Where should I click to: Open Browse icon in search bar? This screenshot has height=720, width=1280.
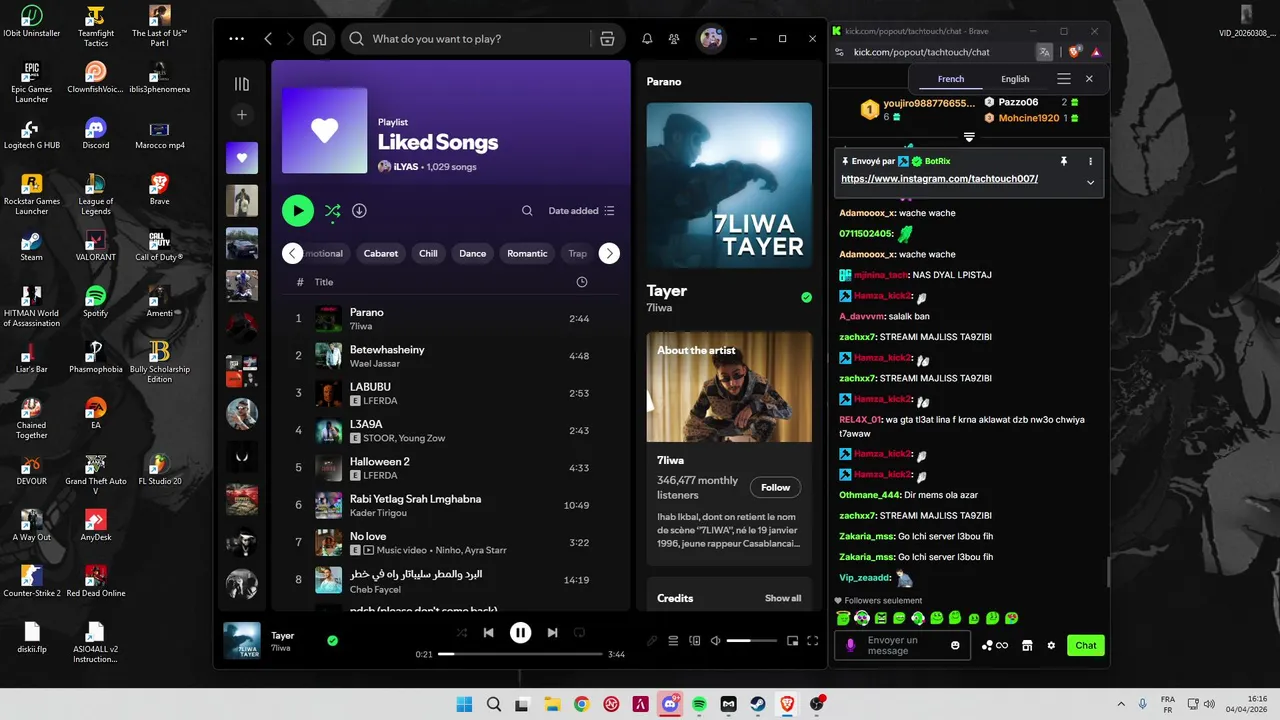(607, 39)
